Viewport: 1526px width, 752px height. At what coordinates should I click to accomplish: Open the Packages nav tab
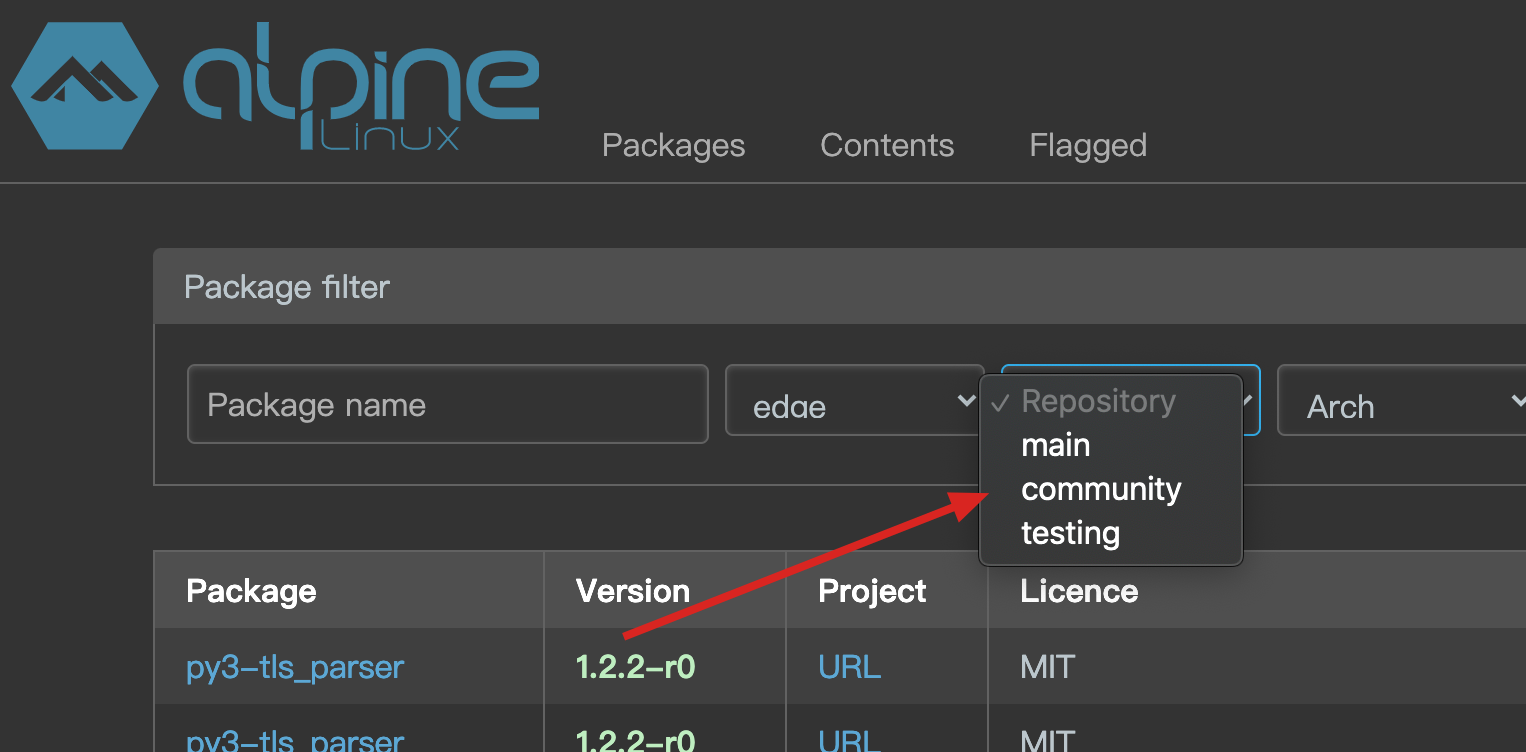[x=673, y=146]
